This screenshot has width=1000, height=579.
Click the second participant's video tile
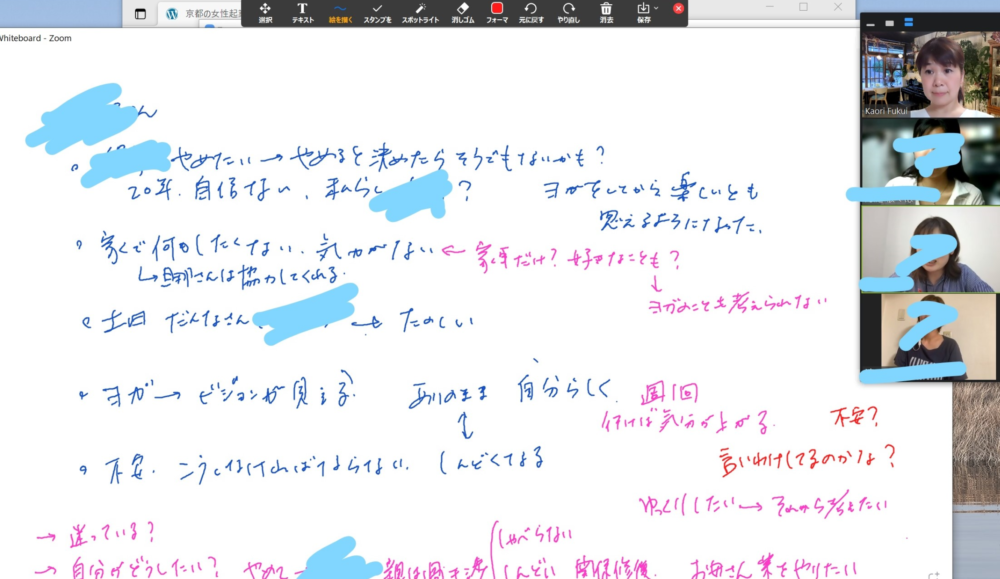point(929,161)
